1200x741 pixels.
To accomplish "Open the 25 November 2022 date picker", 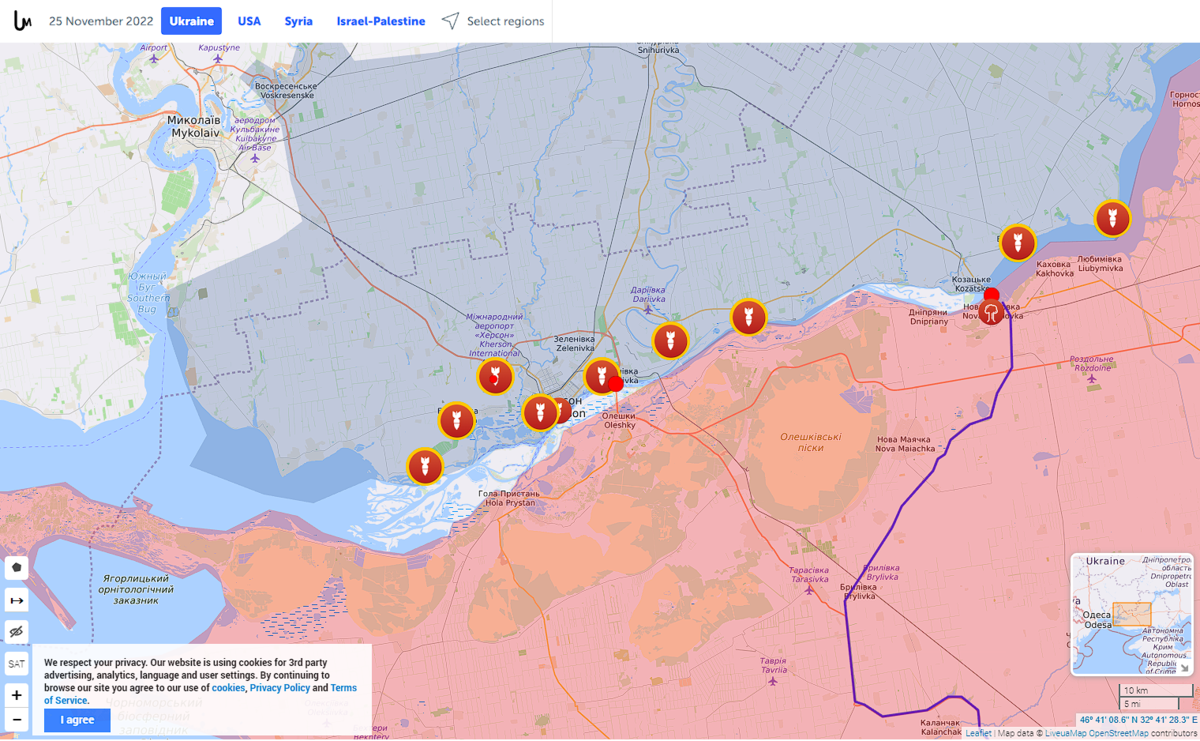I will [x=101, y=21].
